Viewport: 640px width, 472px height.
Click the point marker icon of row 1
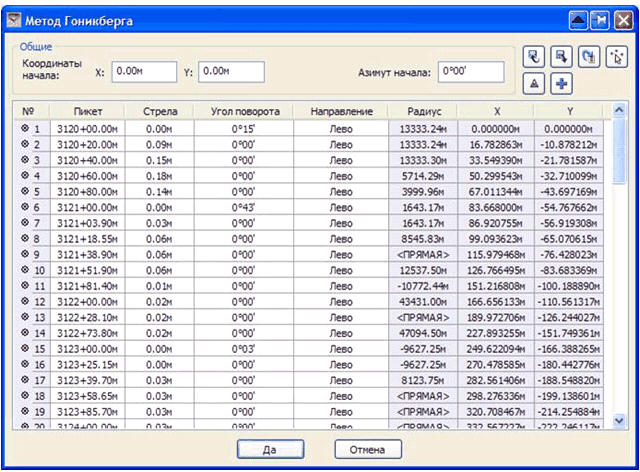[x=24, y=128]
